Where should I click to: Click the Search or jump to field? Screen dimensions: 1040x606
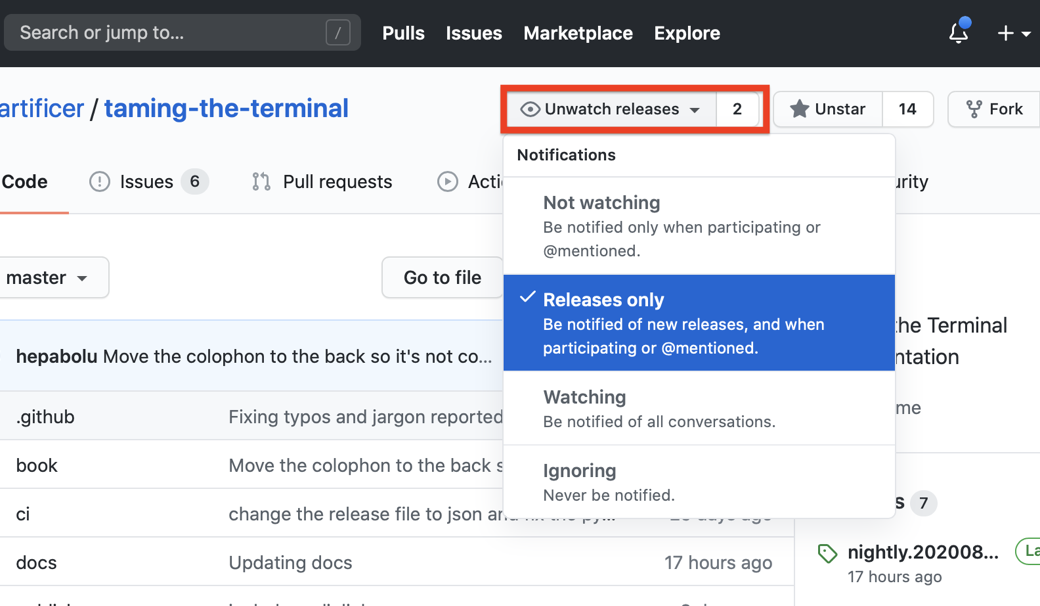click(x=170, y=33)
